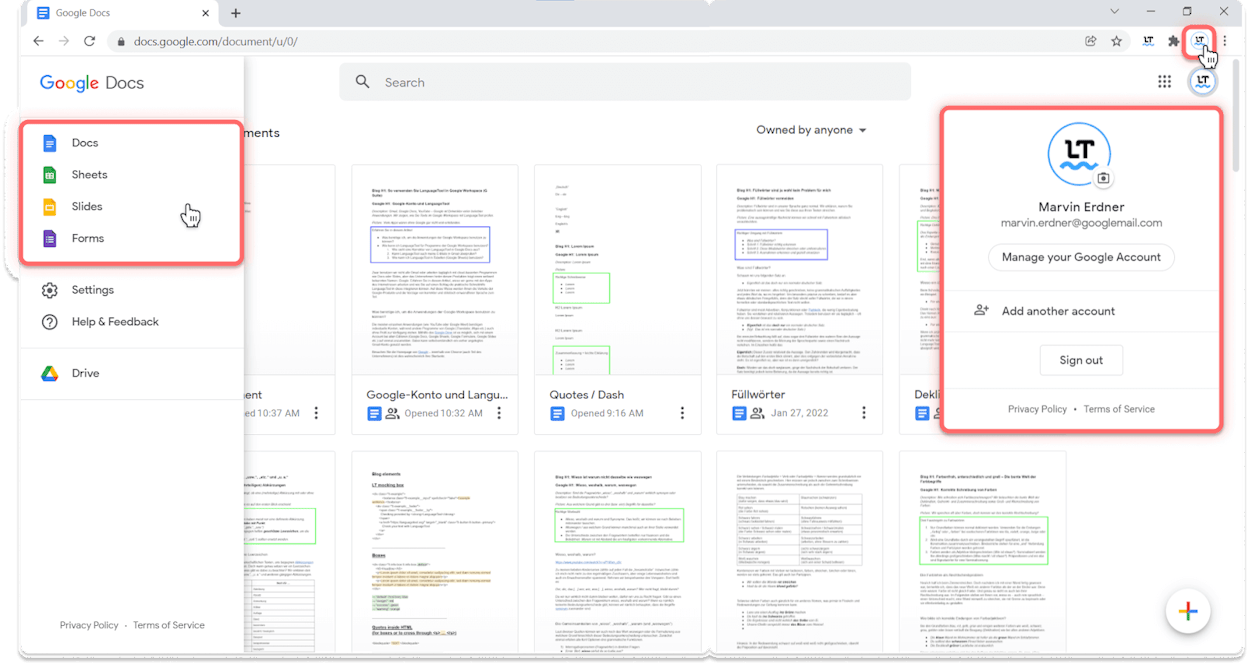
Task: Open Terms of Service in account popup
Action: point(1119,409)
